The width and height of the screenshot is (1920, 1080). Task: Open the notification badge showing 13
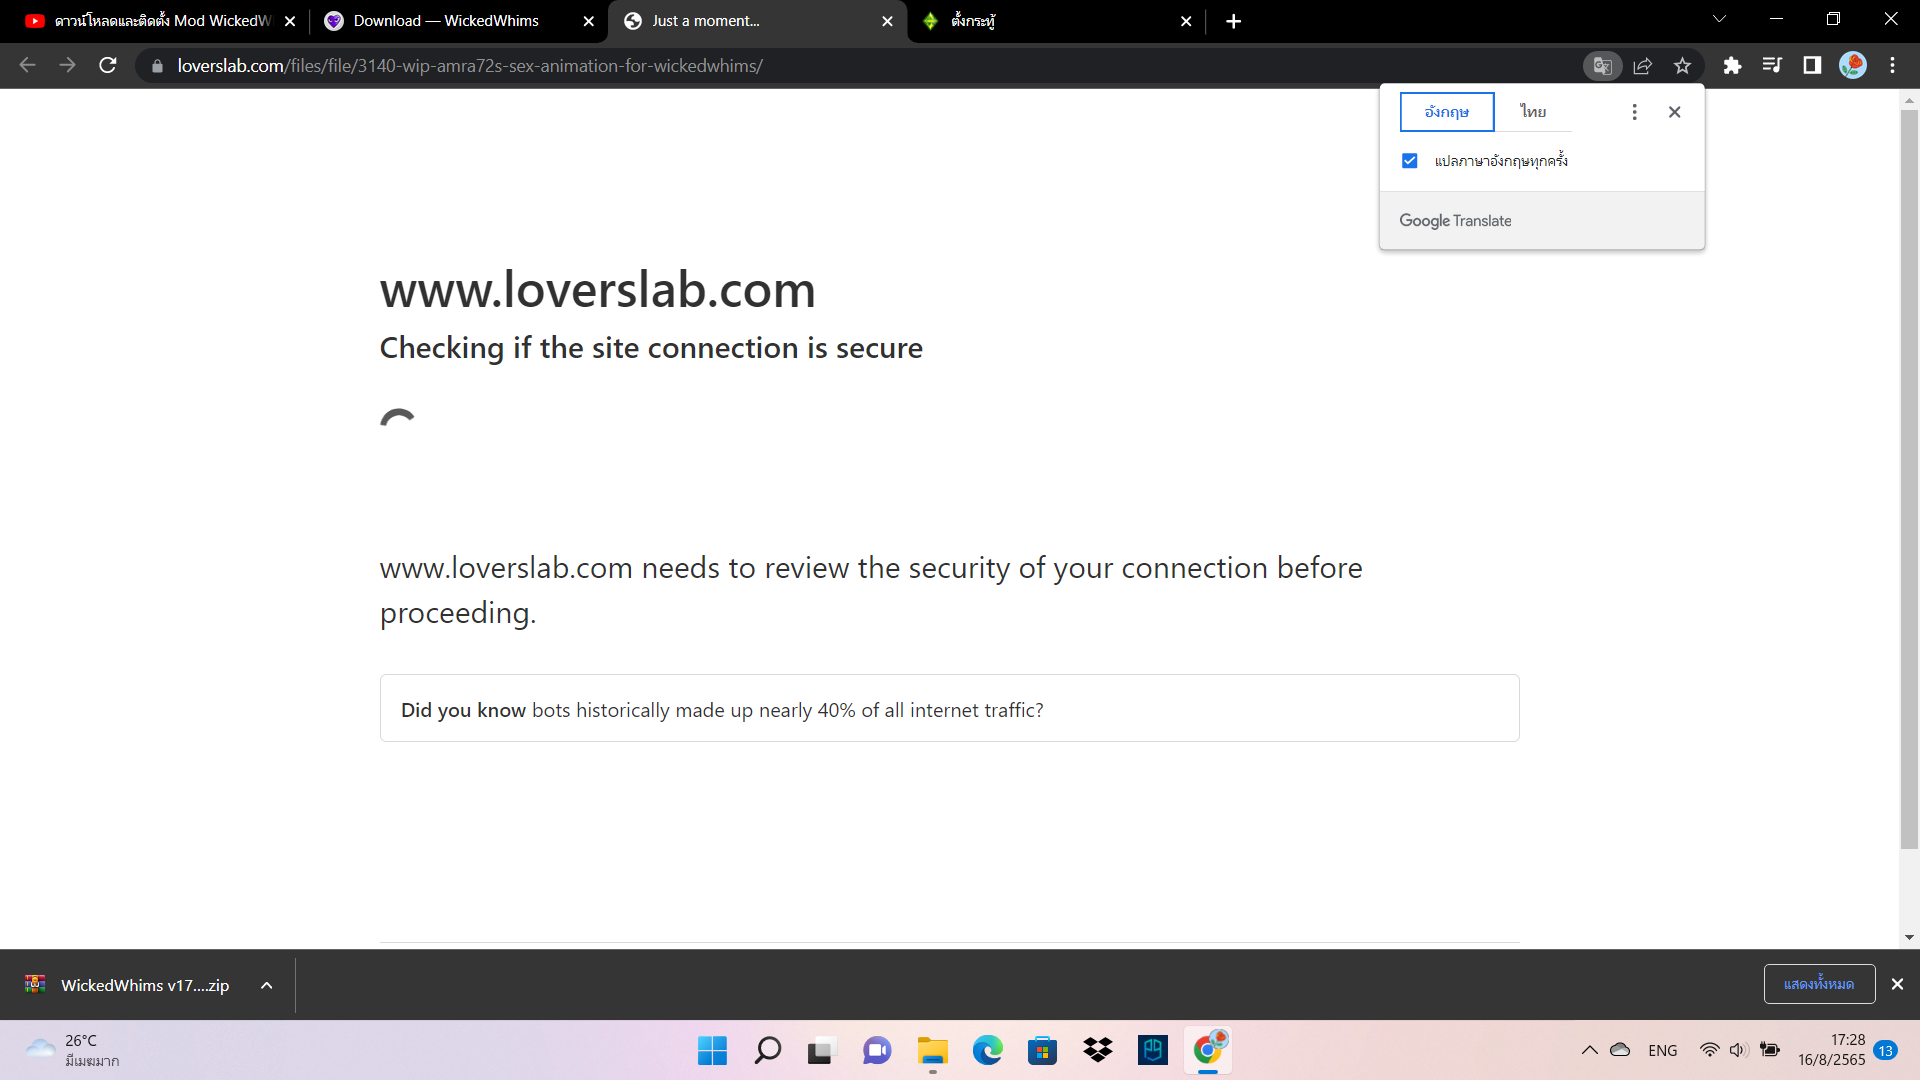pyautogui.click(x=1886, y=1050)
